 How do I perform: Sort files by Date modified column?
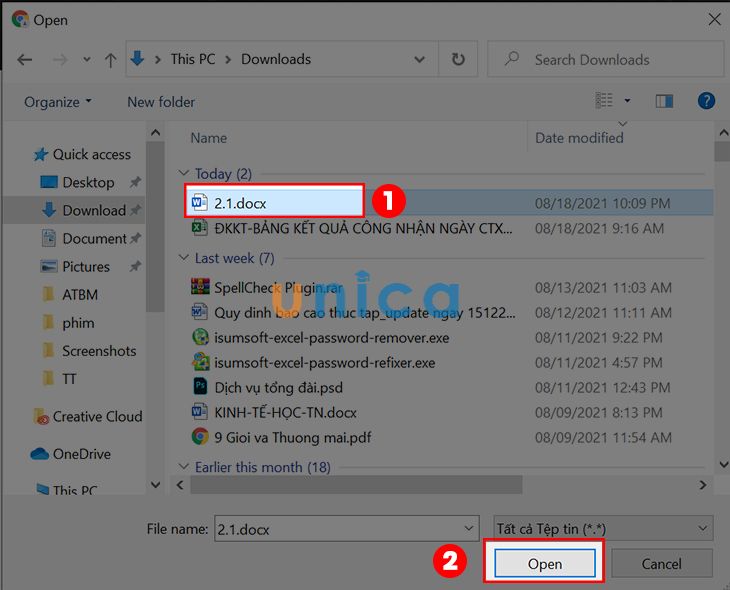pyautogui.click(x=579, y=138)
